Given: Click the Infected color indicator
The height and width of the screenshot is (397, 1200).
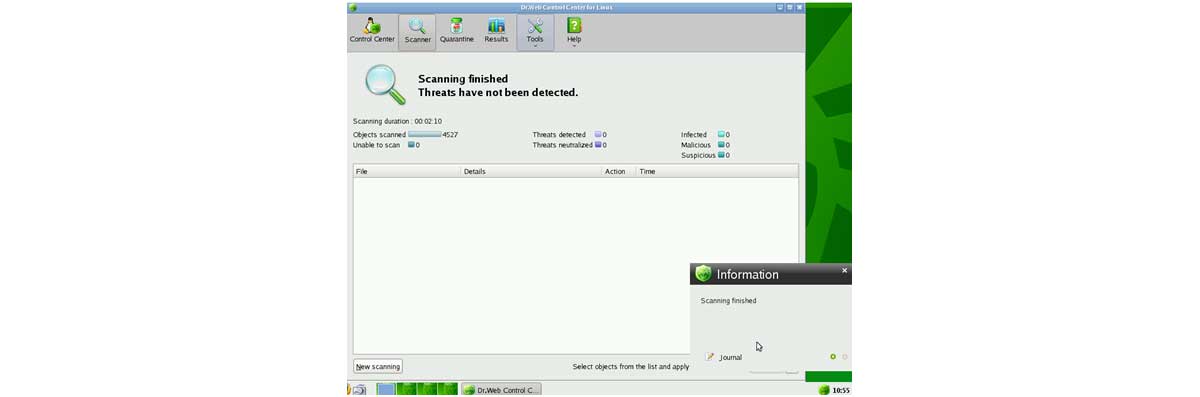Looking at the screenshot, I should click(x=721, y=134).
